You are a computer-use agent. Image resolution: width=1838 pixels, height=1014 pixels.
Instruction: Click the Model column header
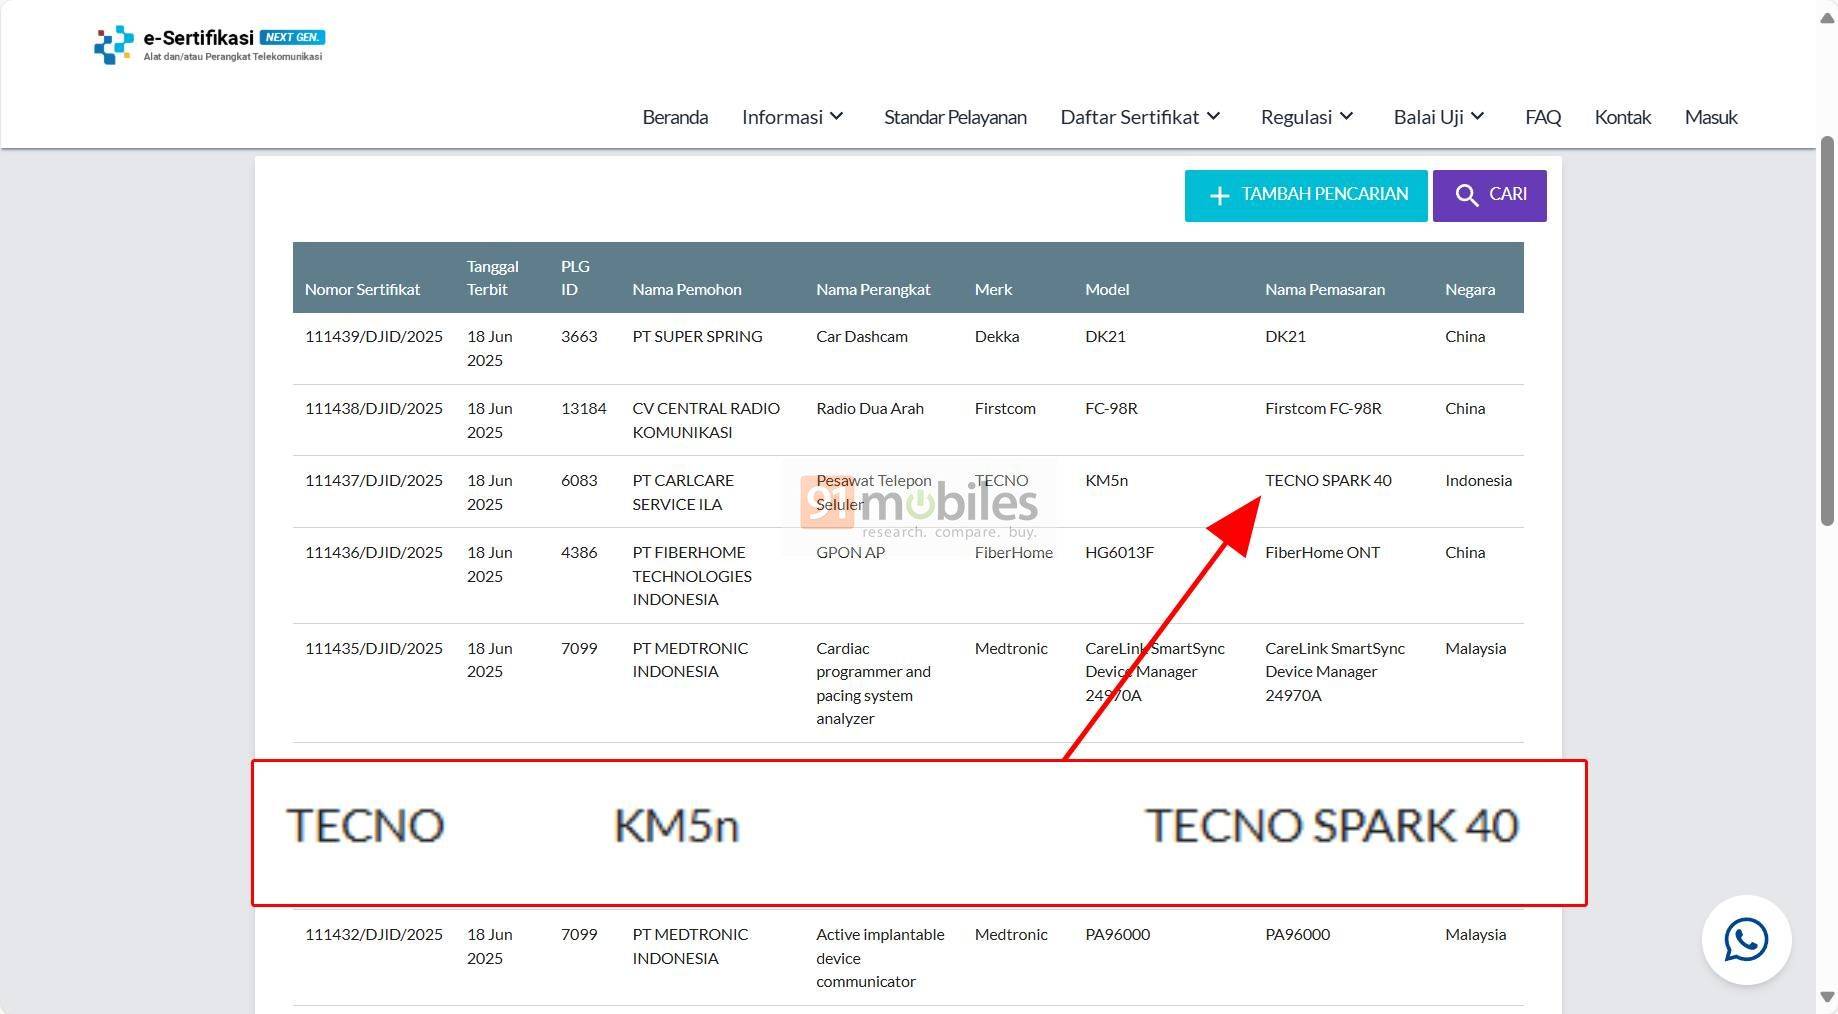click(1107, 289)
